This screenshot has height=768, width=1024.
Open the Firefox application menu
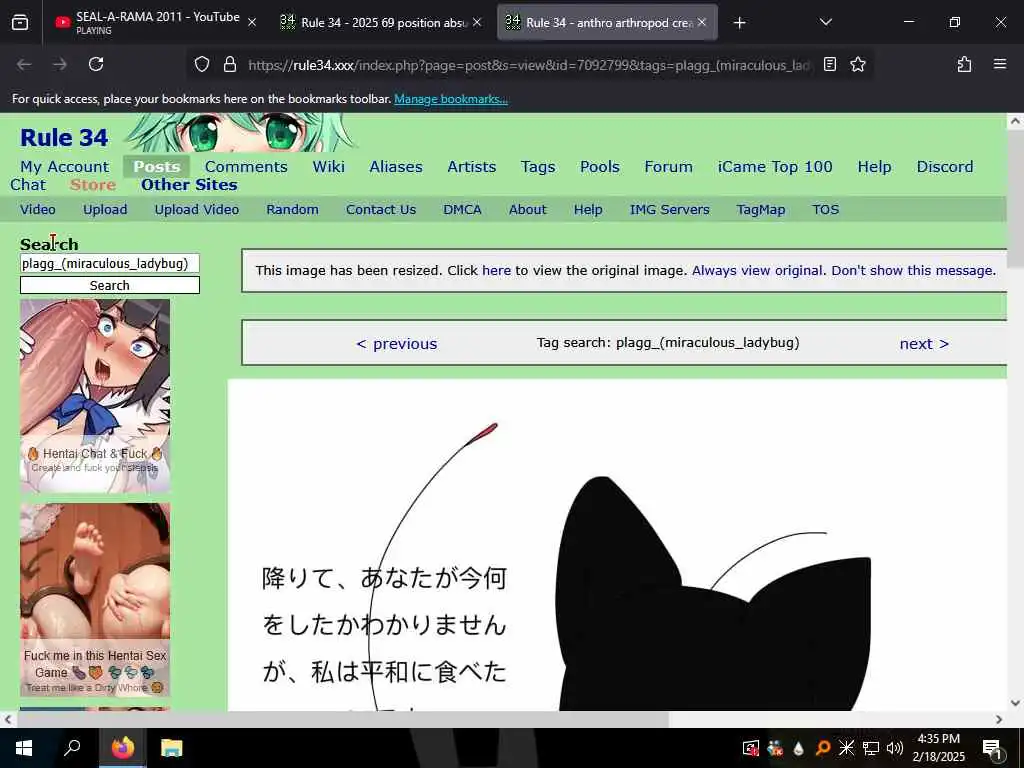[x=999, y=64]
